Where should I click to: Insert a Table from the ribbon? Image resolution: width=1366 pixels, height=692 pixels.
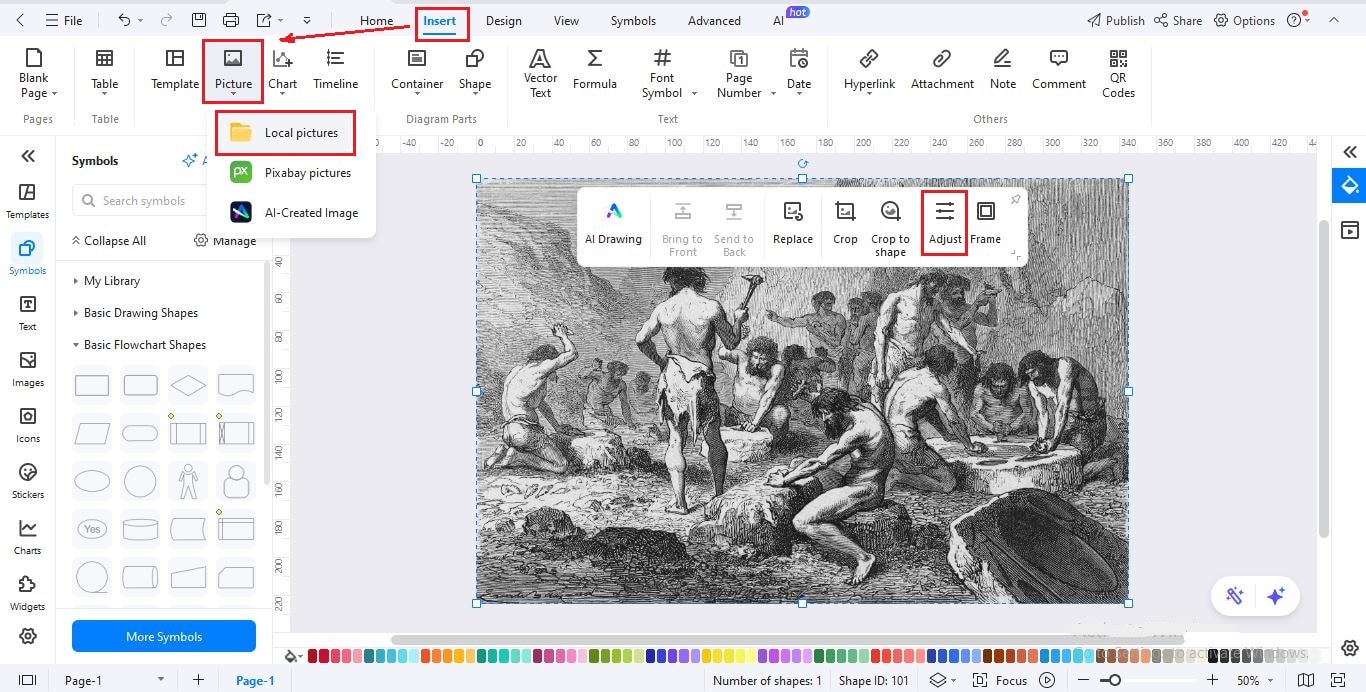104,70
